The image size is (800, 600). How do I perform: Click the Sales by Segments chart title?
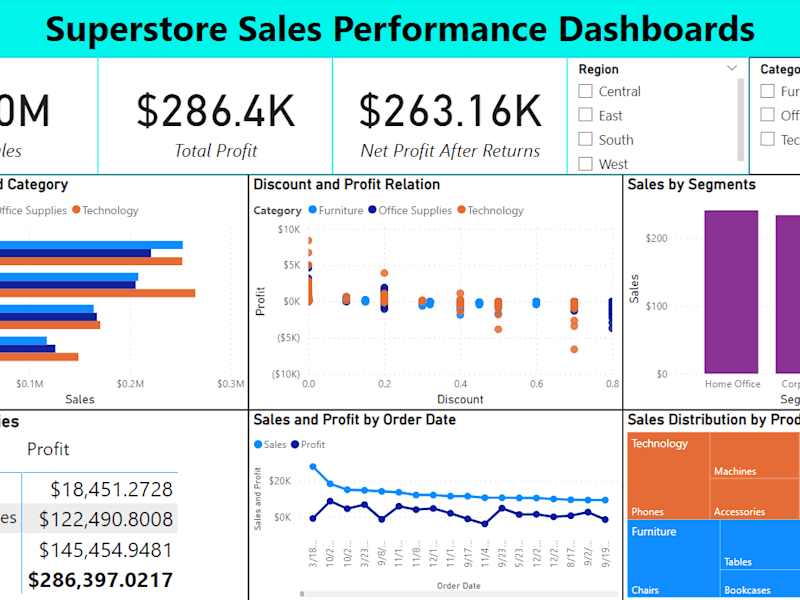coord(691,184)
